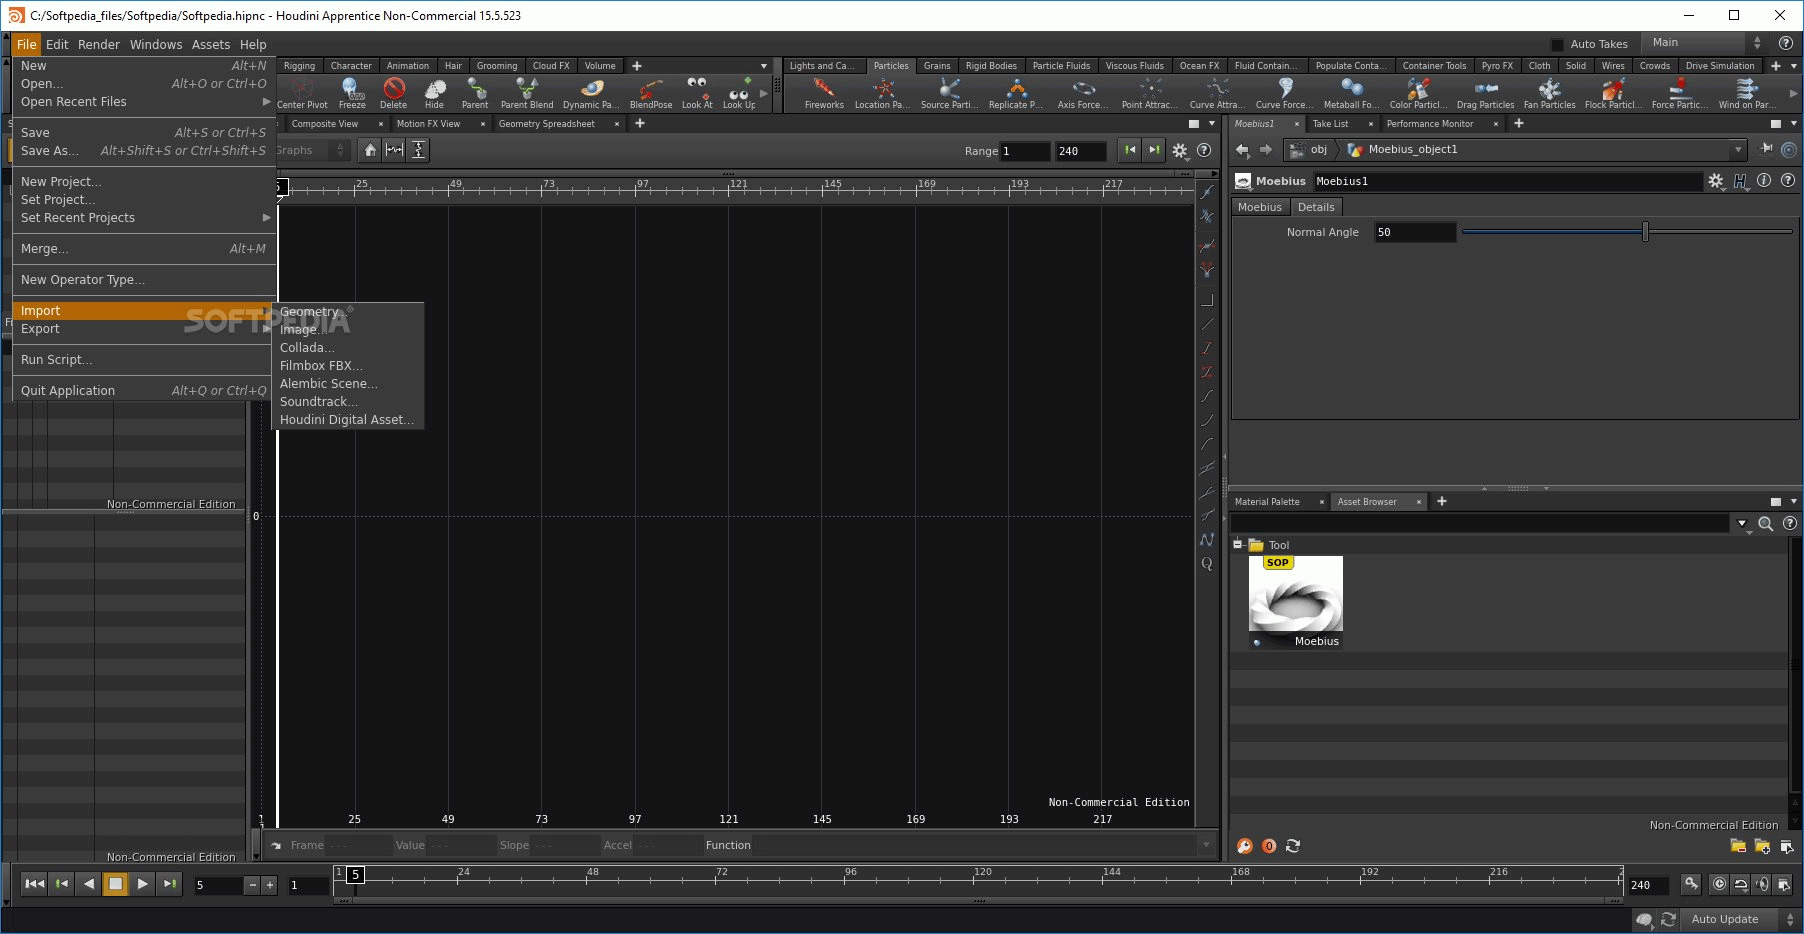Click the obj path button
The image size is (1804, 934).
tap(1310, 149)
